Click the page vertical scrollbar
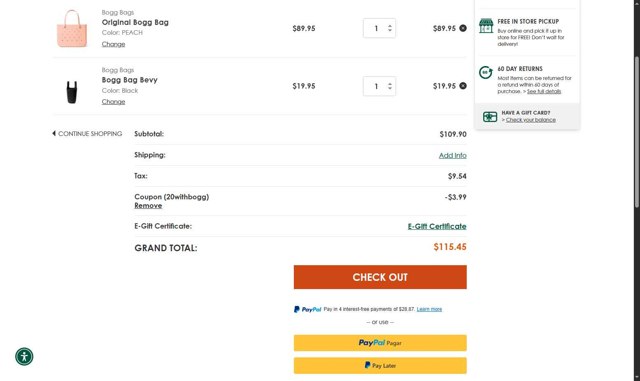 (637, 133)
